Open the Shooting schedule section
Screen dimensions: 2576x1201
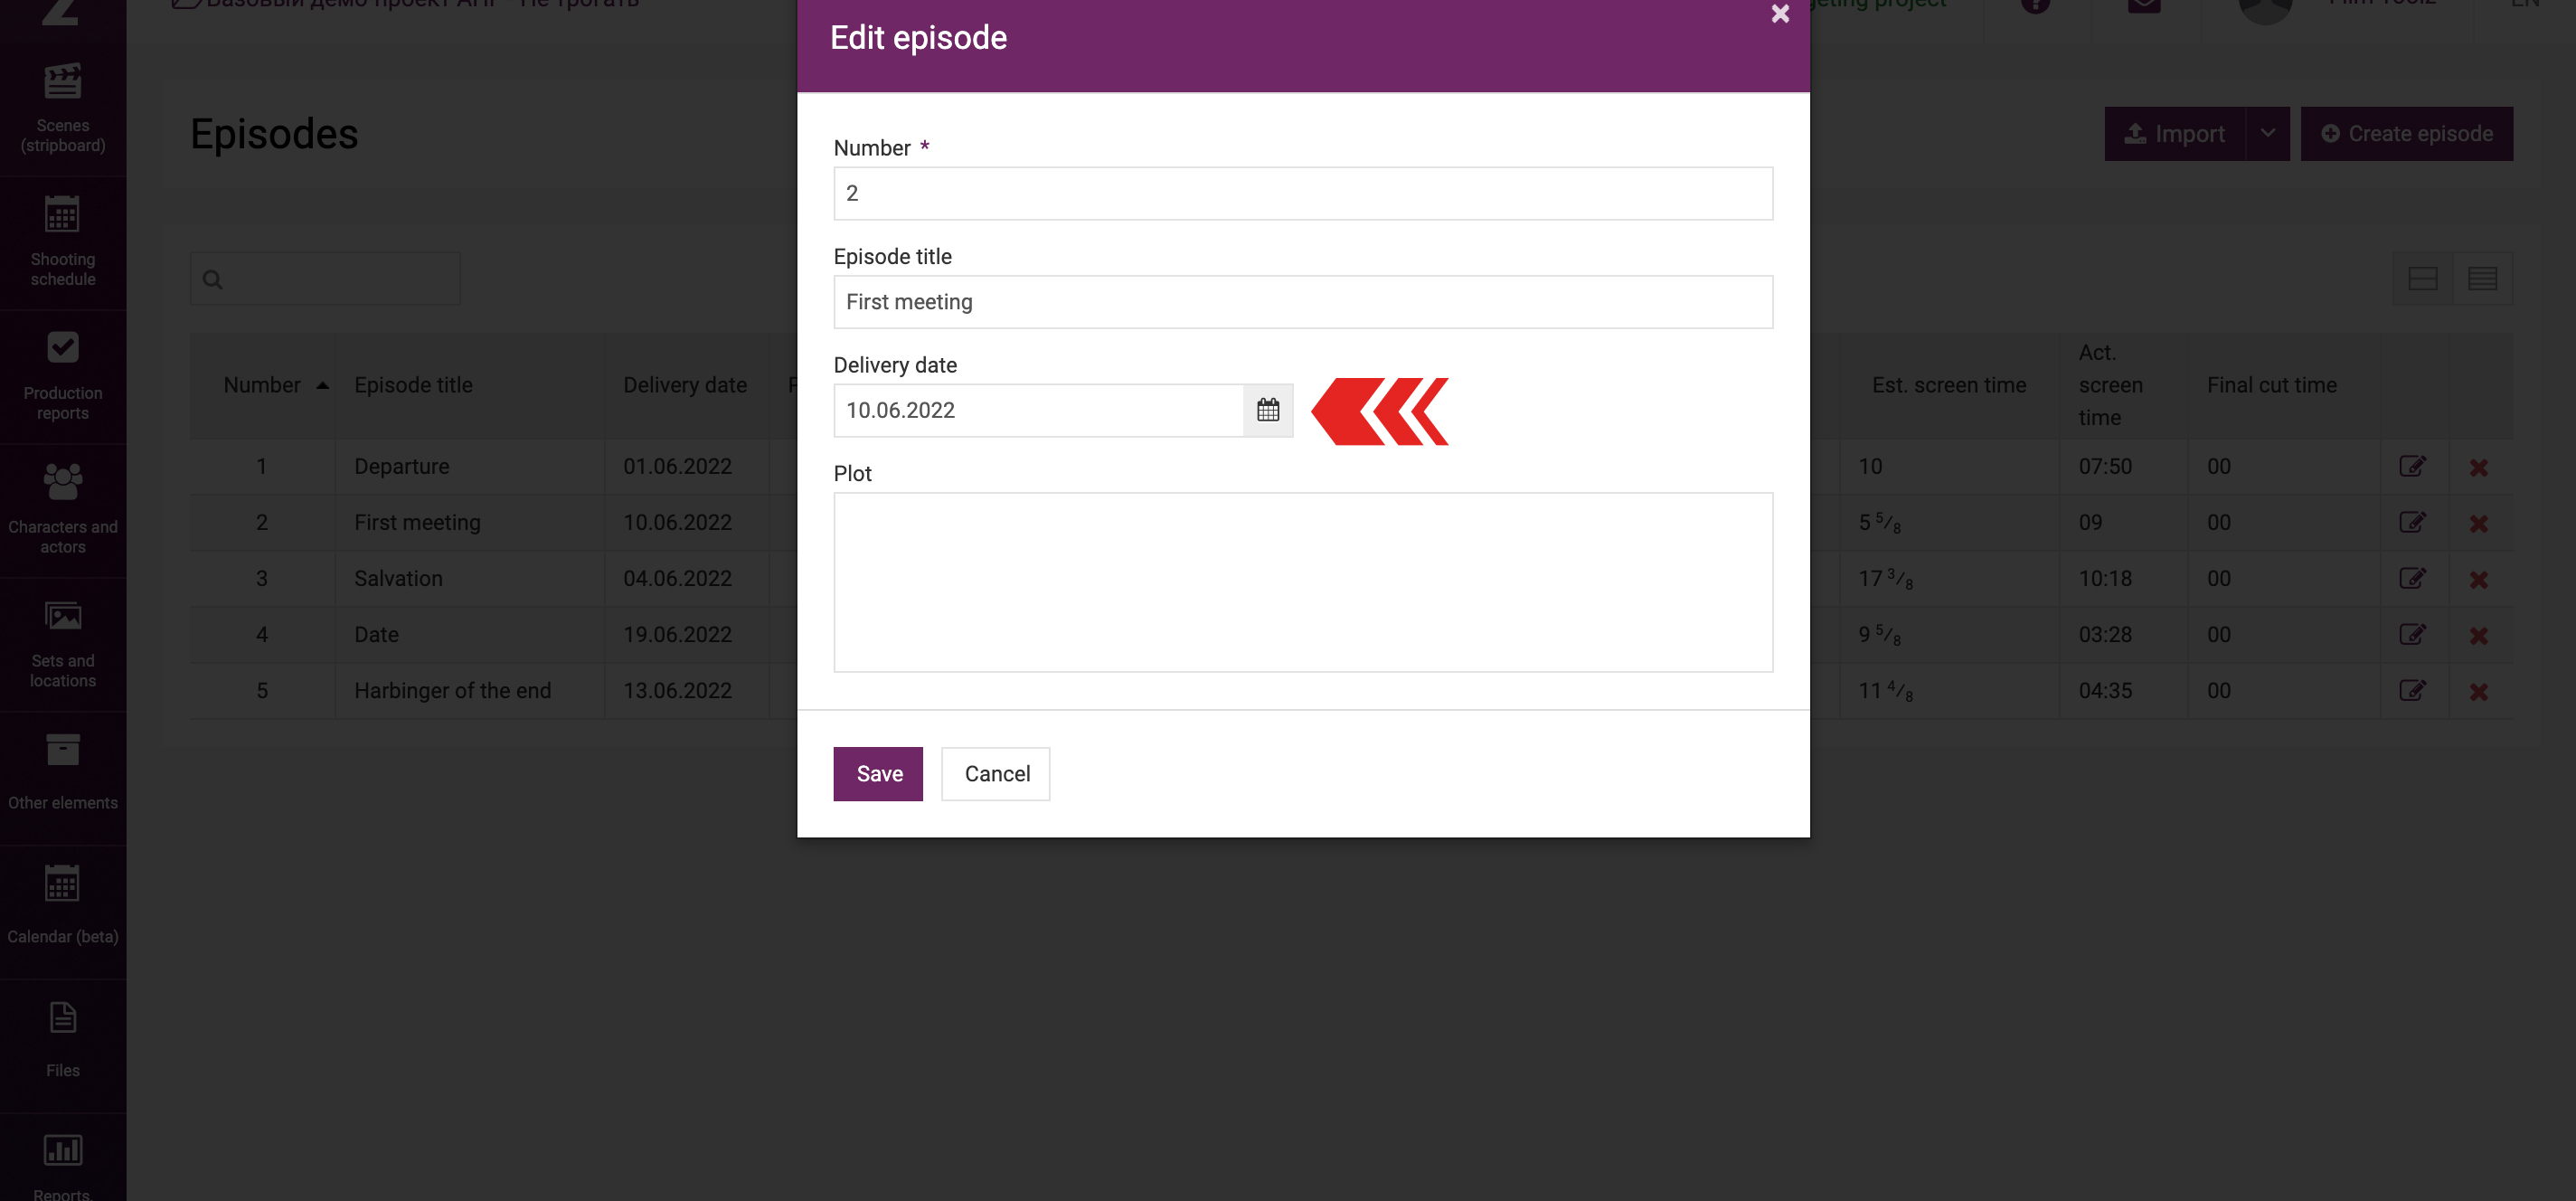pos(63,243)
